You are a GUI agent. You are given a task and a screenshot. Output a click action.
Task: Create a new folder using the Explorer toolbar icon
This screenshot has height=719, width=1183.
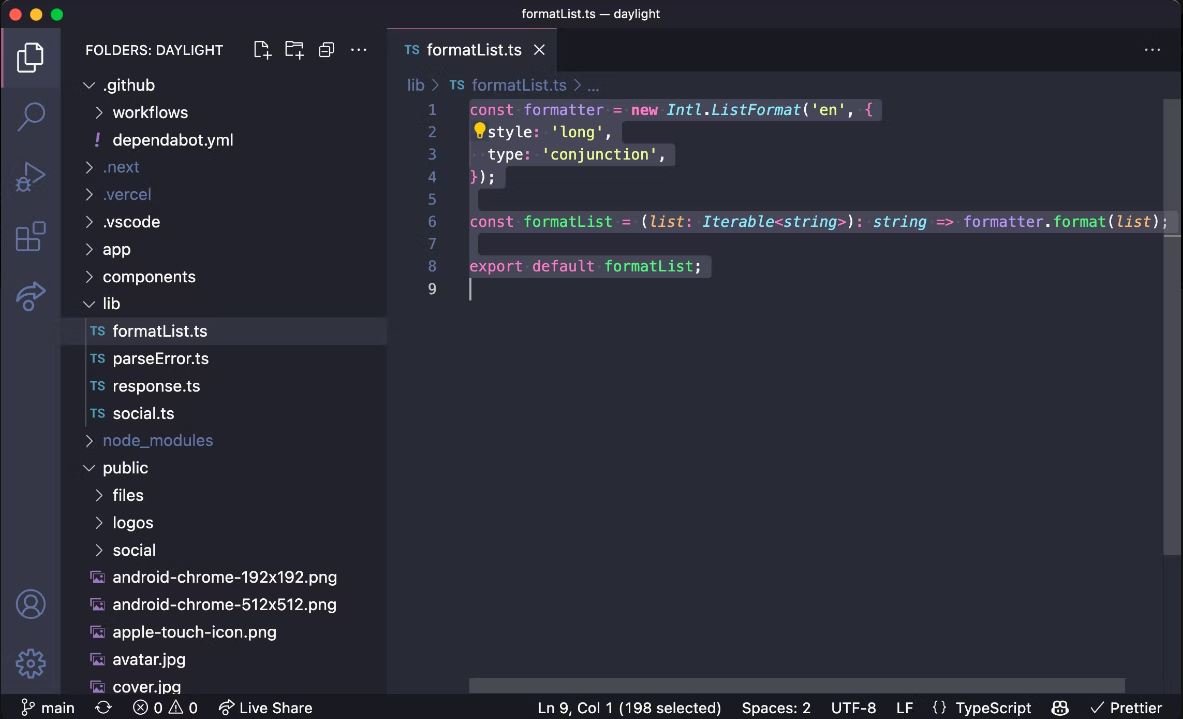click(294, 49)
